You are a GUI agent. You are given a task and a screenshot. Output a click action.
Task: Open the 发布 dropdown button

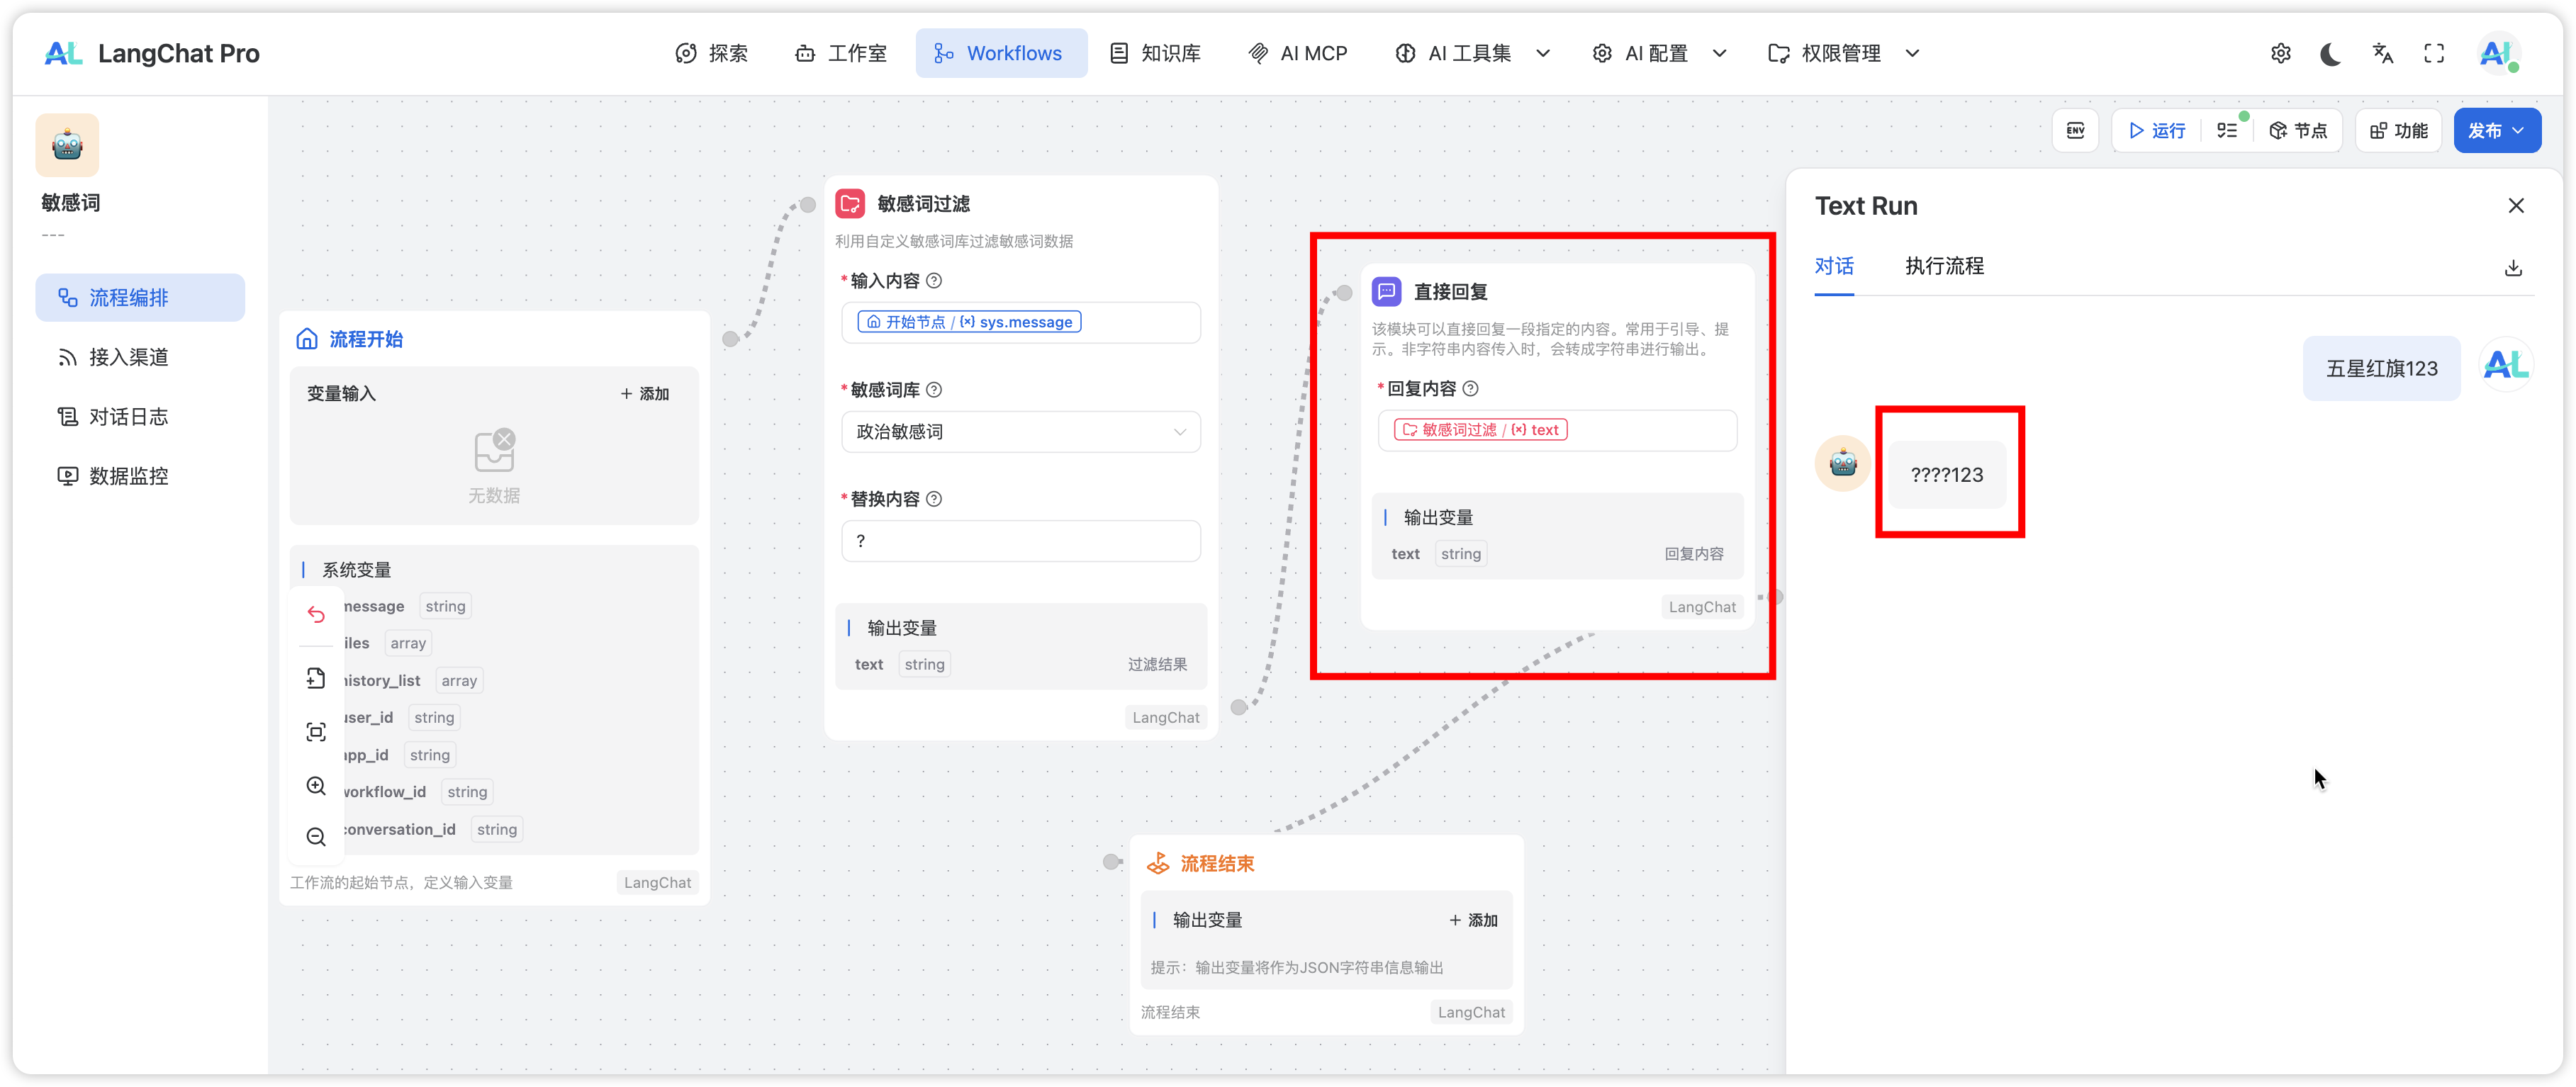click(x=2496, y=131)
